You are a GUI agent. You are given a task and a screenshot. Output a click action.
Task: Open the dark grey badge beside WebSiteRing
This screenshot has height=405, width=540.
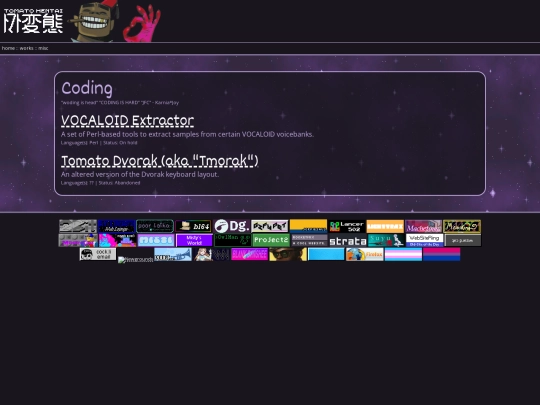(463, 240)
